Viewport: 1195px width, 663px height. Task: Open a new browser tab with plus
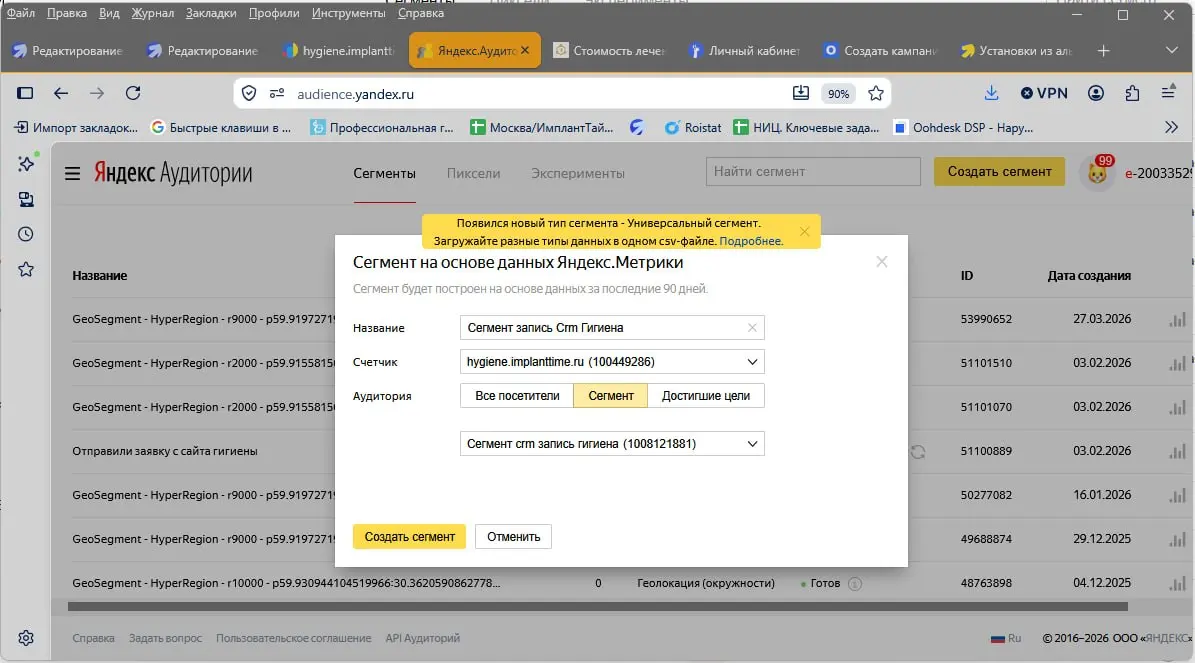tap(1104, 50)
